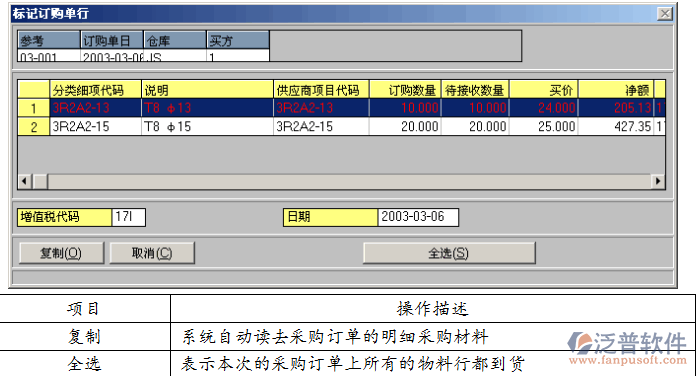Close the 标记订购单行 dialog window
This screenshot has height=376, width=697.
coord(665,14)
